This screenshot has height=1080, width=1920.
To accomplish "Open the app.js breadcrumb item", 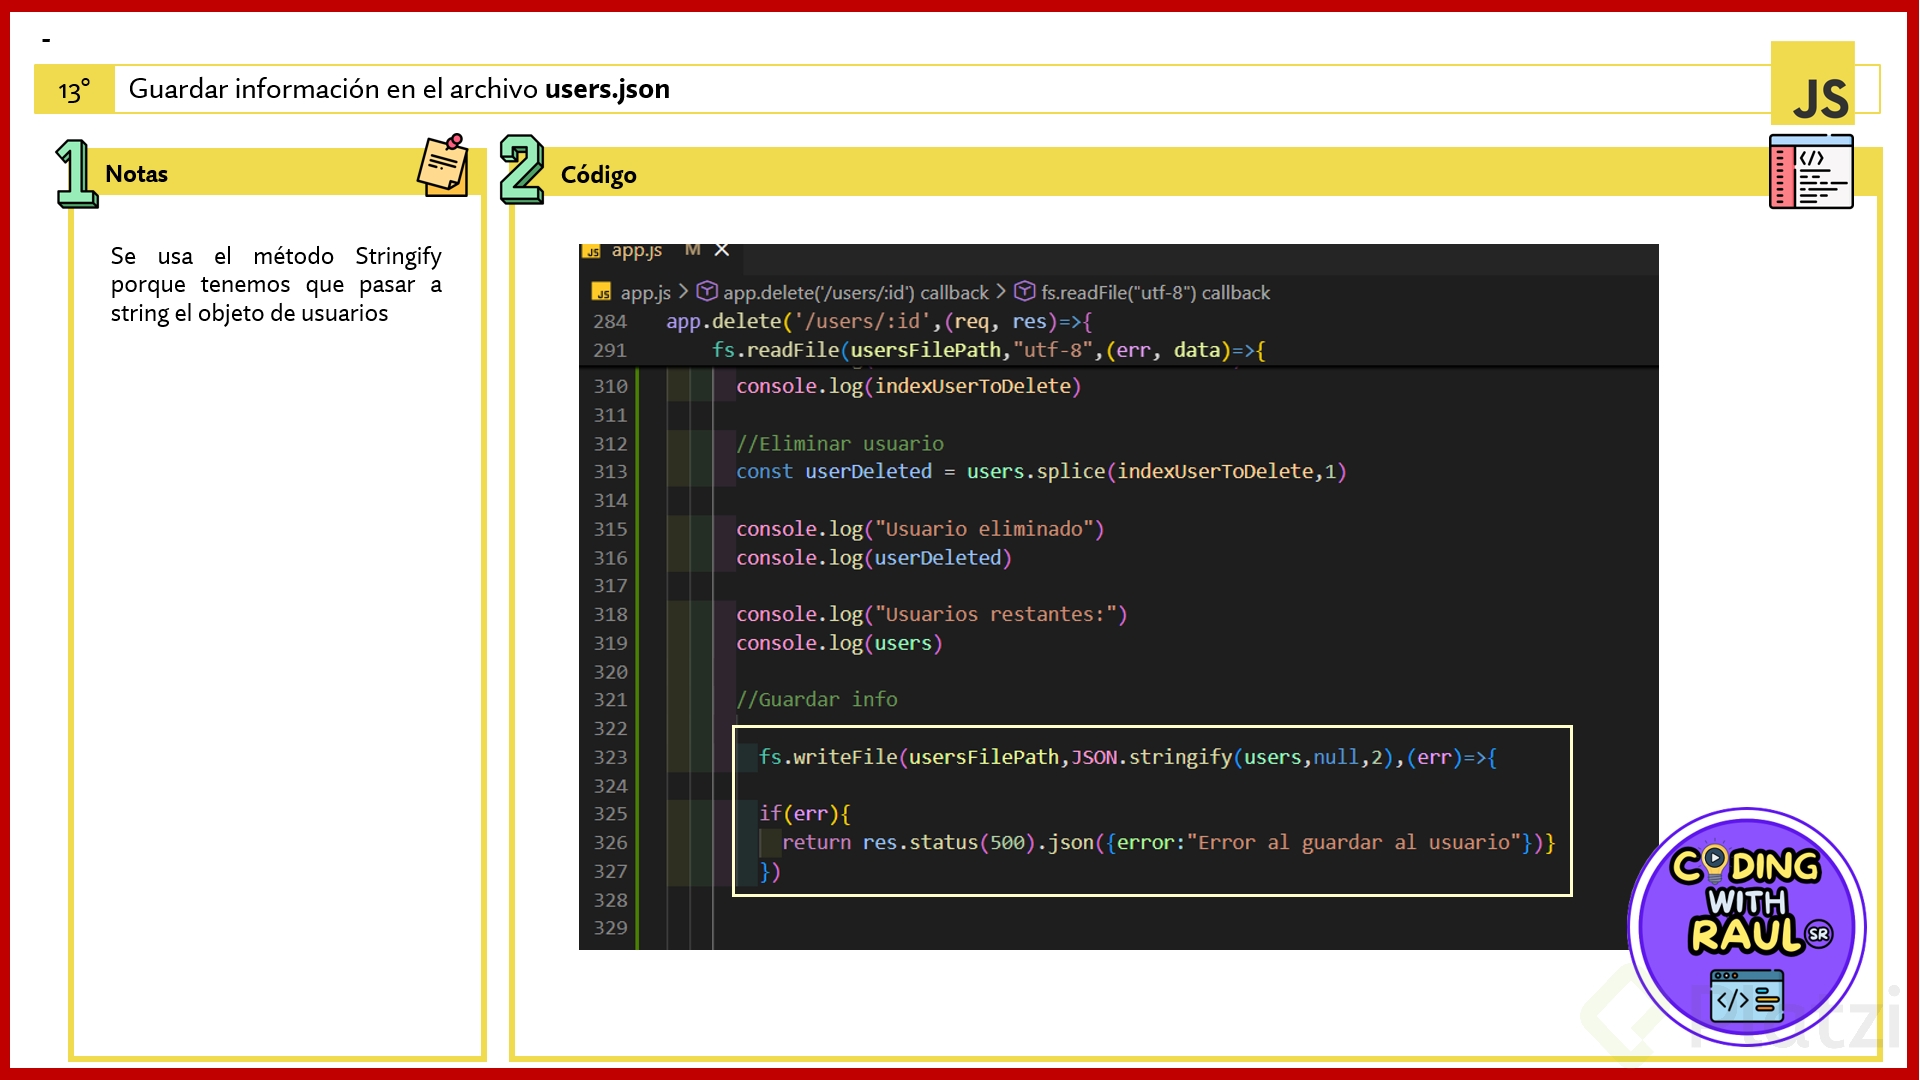I will point(645,292).
